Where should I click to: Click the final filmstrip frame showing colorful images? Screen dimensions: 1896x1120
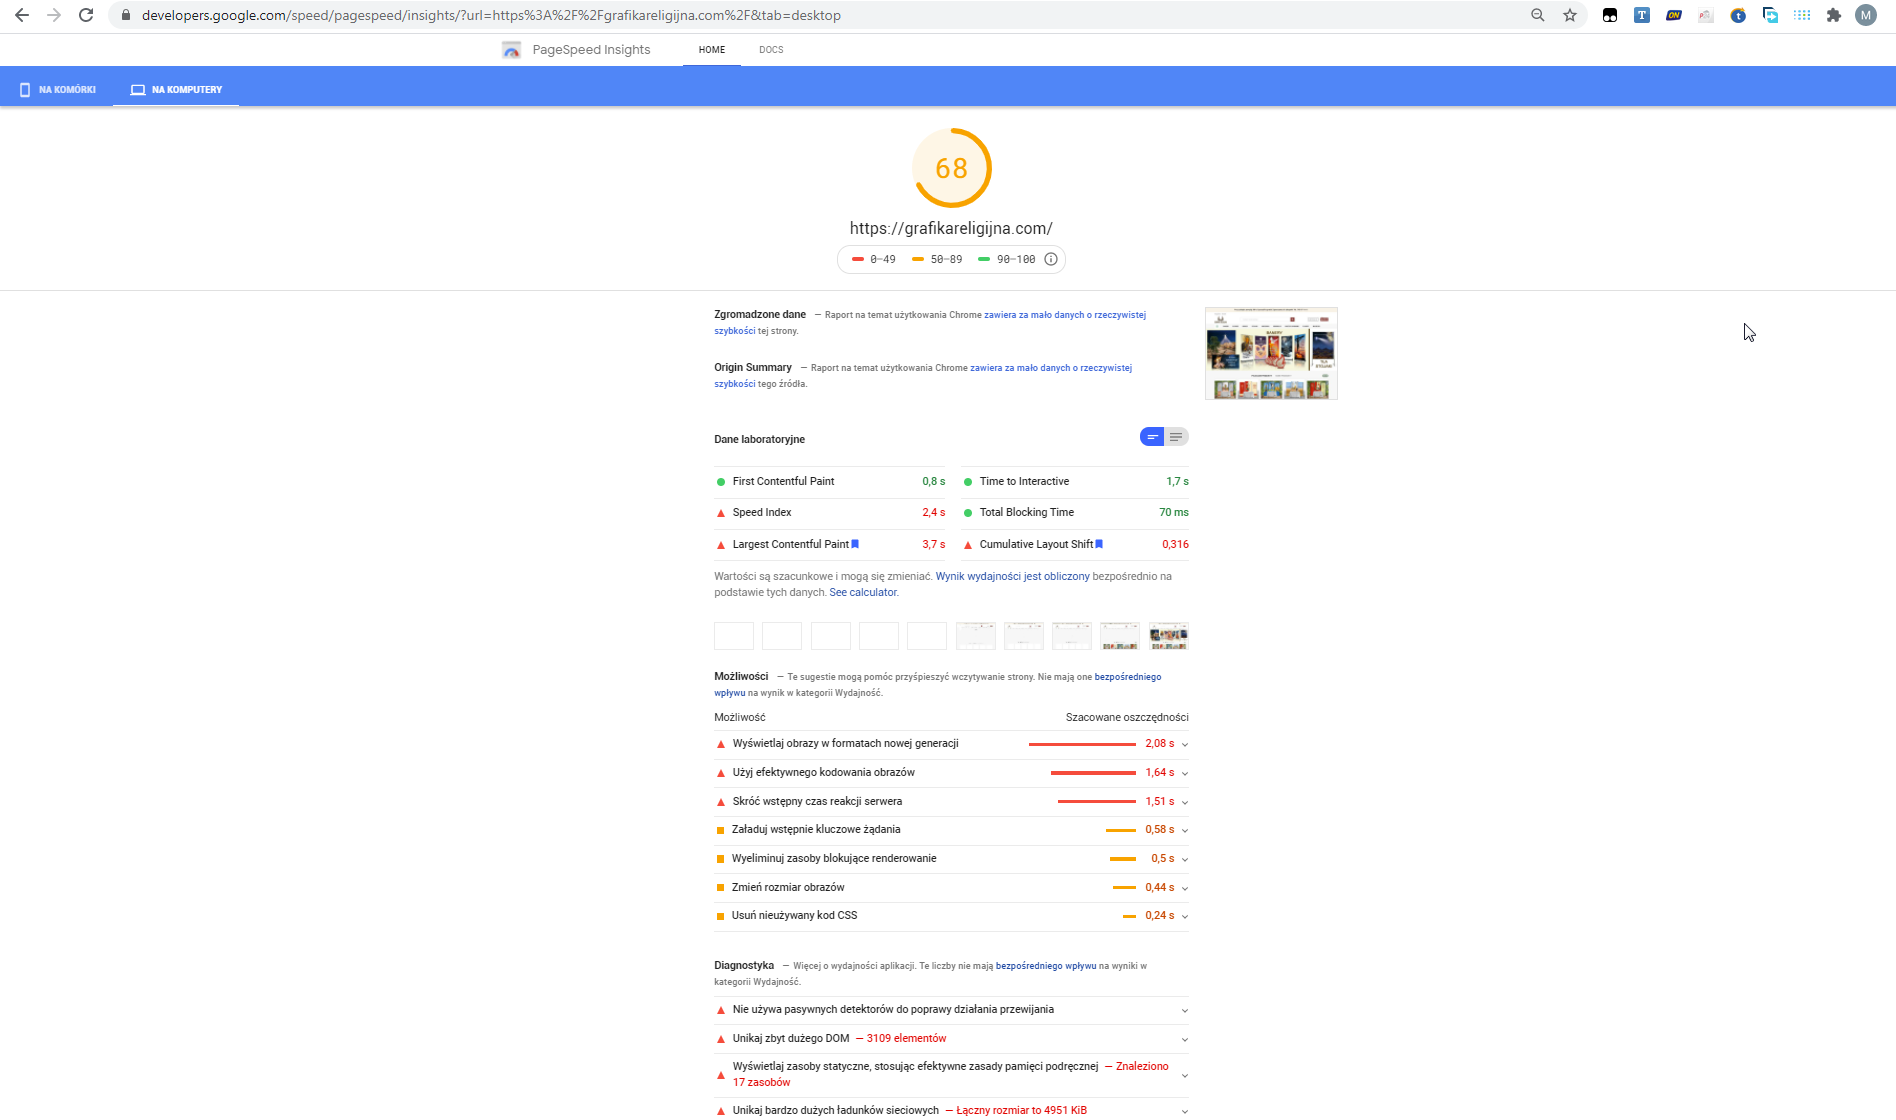point(1168,636)
